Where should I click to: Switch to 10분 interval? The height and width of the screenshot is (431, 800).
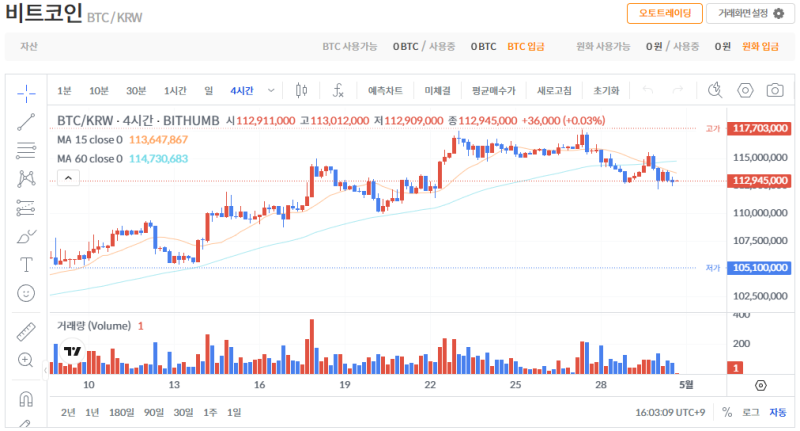(x=99, y=91)
